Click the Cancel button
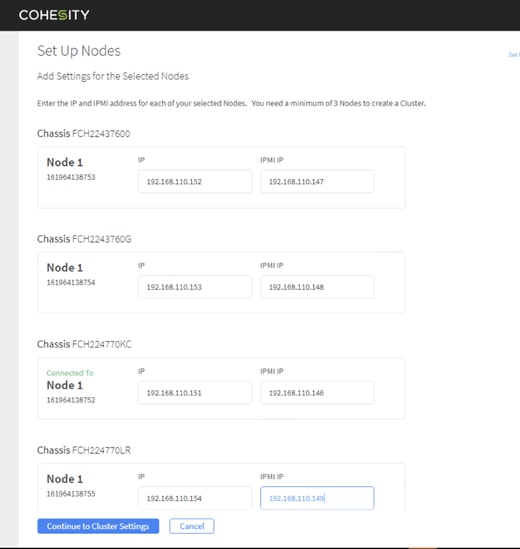This screenshot has height=549, width=520. (192, 526)
